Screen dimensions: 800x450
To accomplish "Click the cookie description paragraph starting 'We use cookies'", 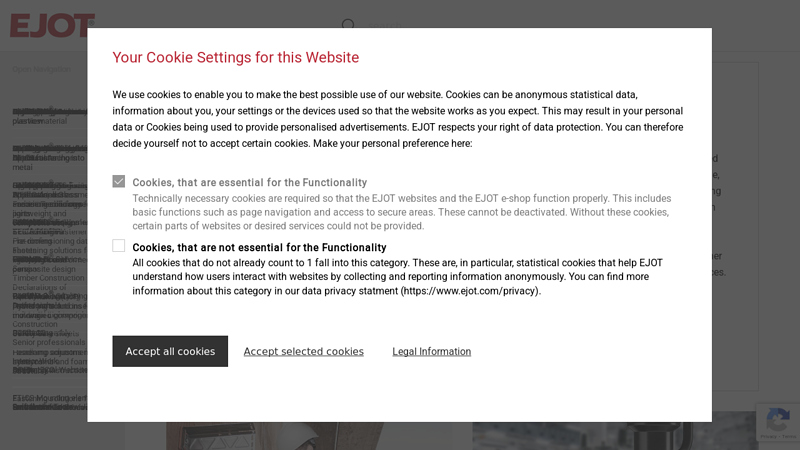I will (397, 119).
